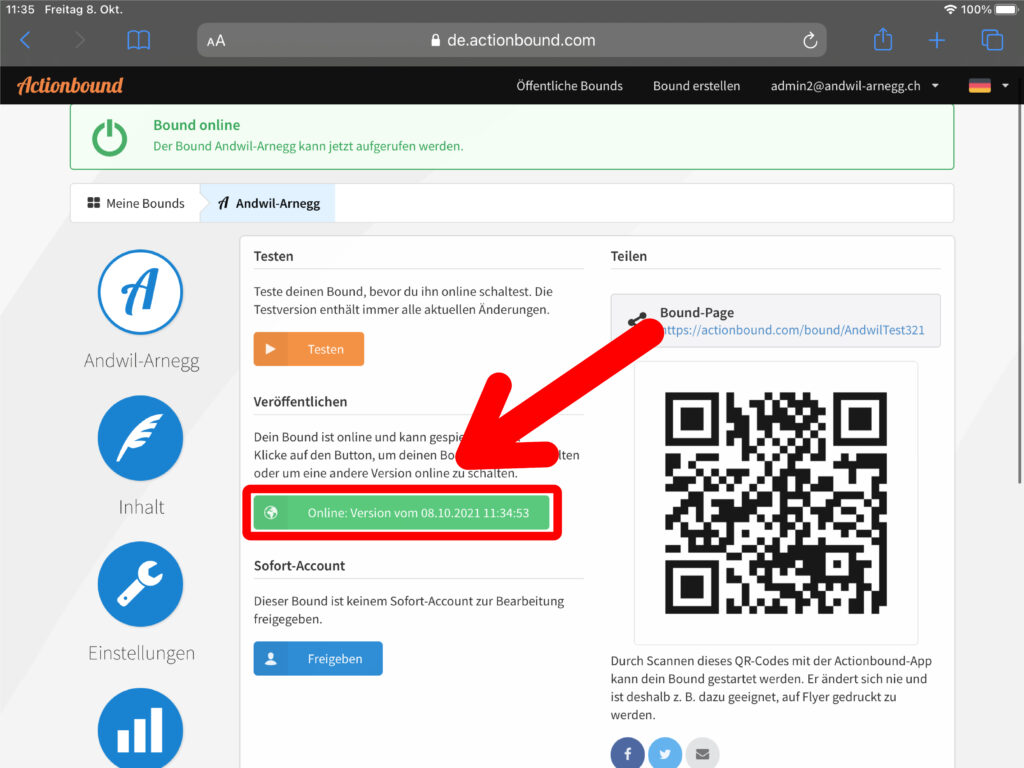Open Einstellungen wrench icon
Viewport: 1024px width, 768px height.
[140, 584]
